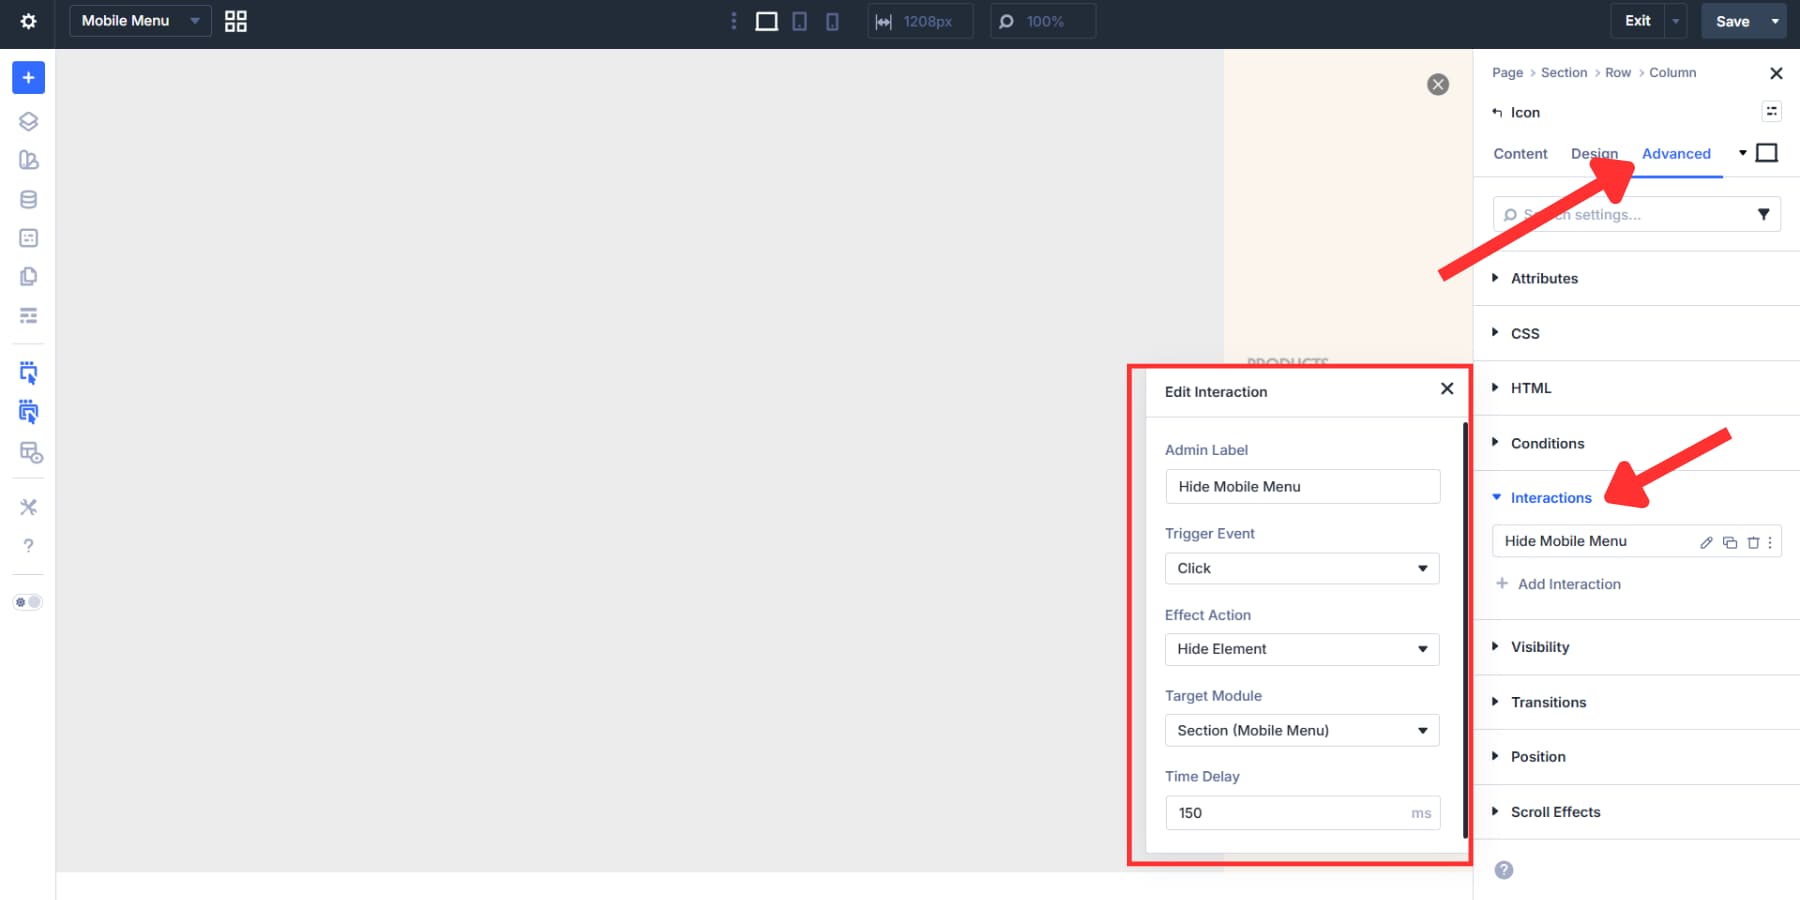Screen dimensions: 1800x900
Task: Open the settings search filter funnel icon
Action: pos(1763,213)
